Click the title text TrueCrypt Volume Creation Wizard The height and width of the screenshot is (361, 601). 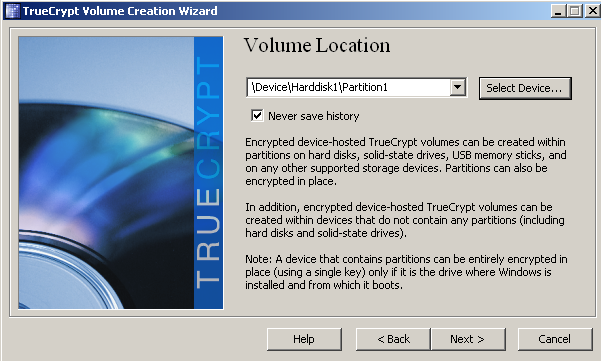click(x=120, y=11)
